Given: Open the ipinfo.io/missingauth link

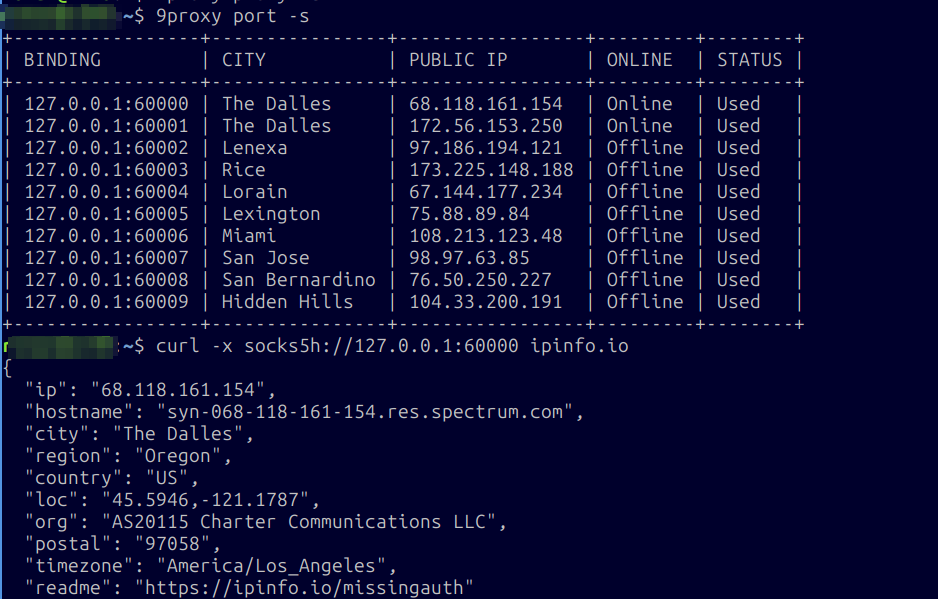Looking at the screenshot, I should 304,588.
